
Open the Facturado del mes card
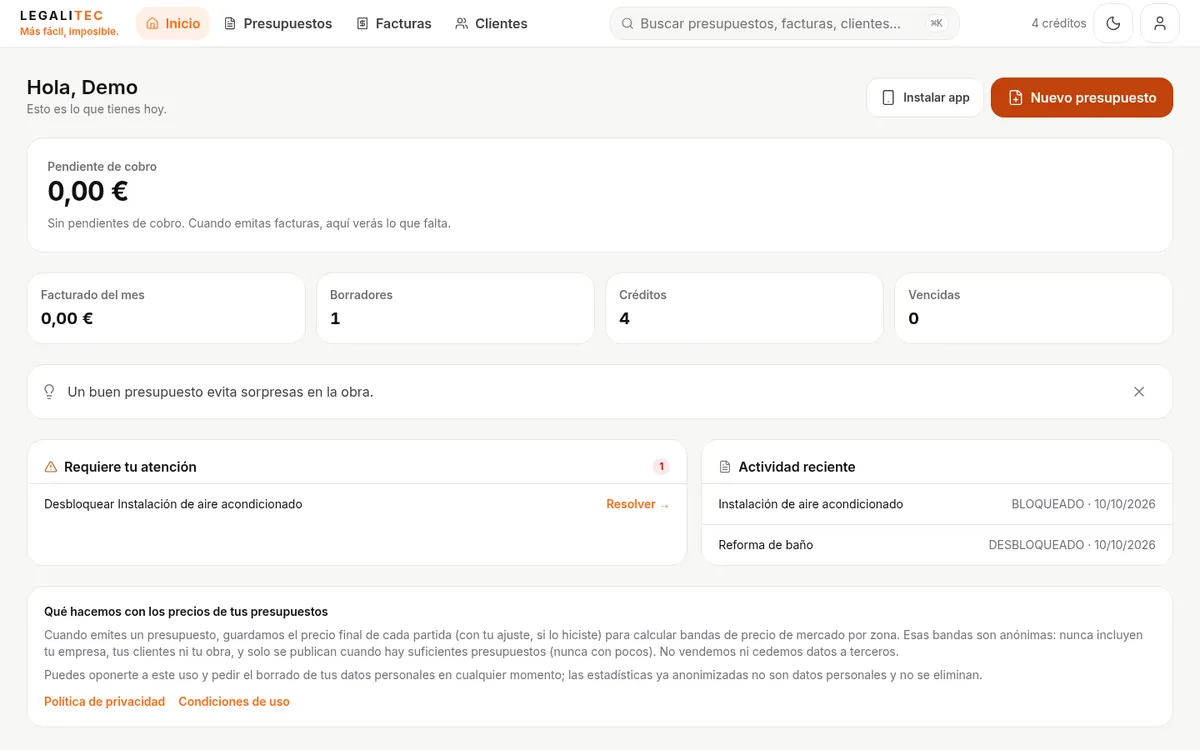[x=166, y=308]
